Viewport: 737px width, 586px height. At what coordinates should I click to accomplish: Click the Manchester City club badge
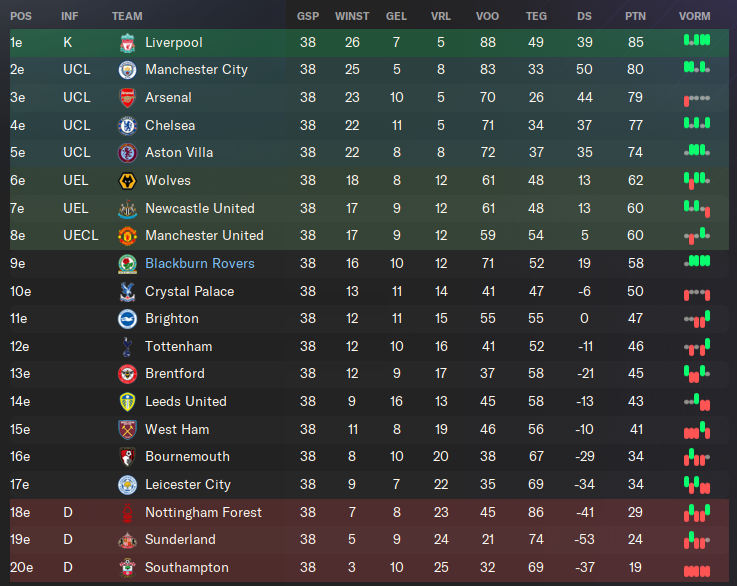[127, 70]
